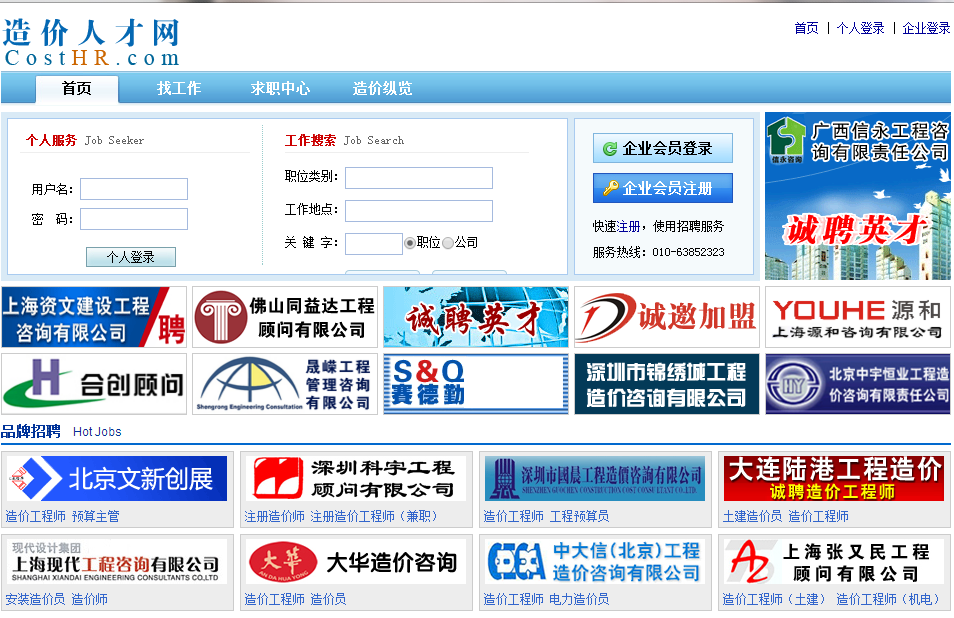Click the 中大信(北京)工程造价咨询 logo
The height and width of the screenshot is (618, 954).
pos(594,561)
